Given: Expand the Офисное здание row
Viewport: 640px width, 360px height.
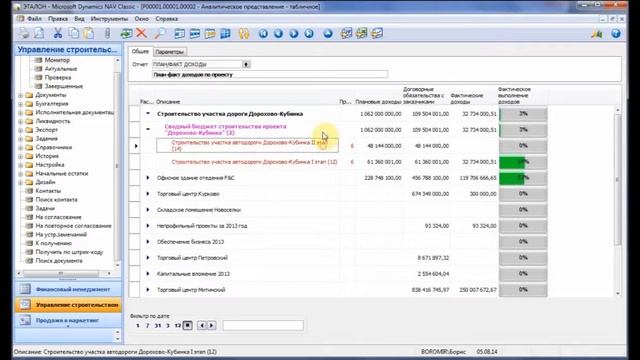Looking at the screenshot, I should tap(148, 178).
